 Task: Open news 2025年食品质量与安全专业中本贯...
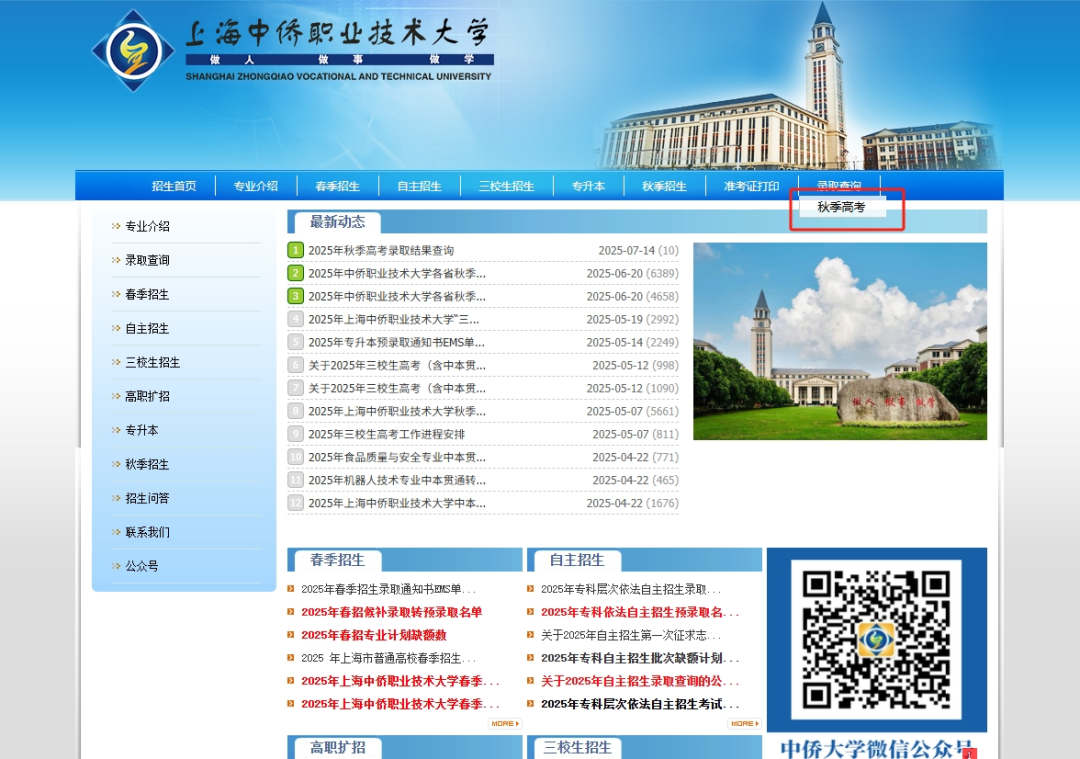[397, 457]
